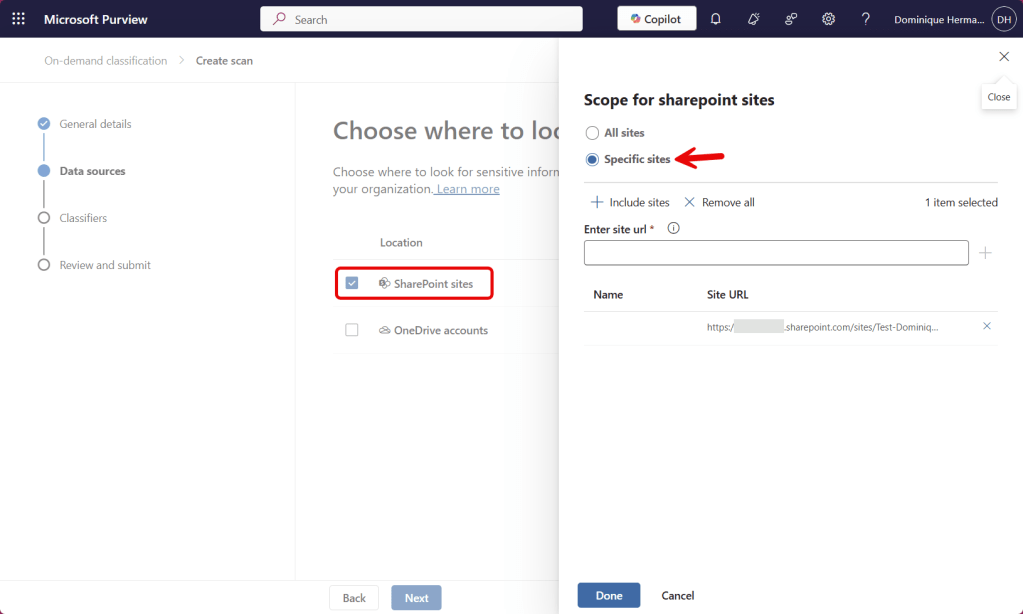Image resolution: width=1023 pixels, height=614 pixels.
Task: Open the Purview settings gear
Action: coord(828,18)
